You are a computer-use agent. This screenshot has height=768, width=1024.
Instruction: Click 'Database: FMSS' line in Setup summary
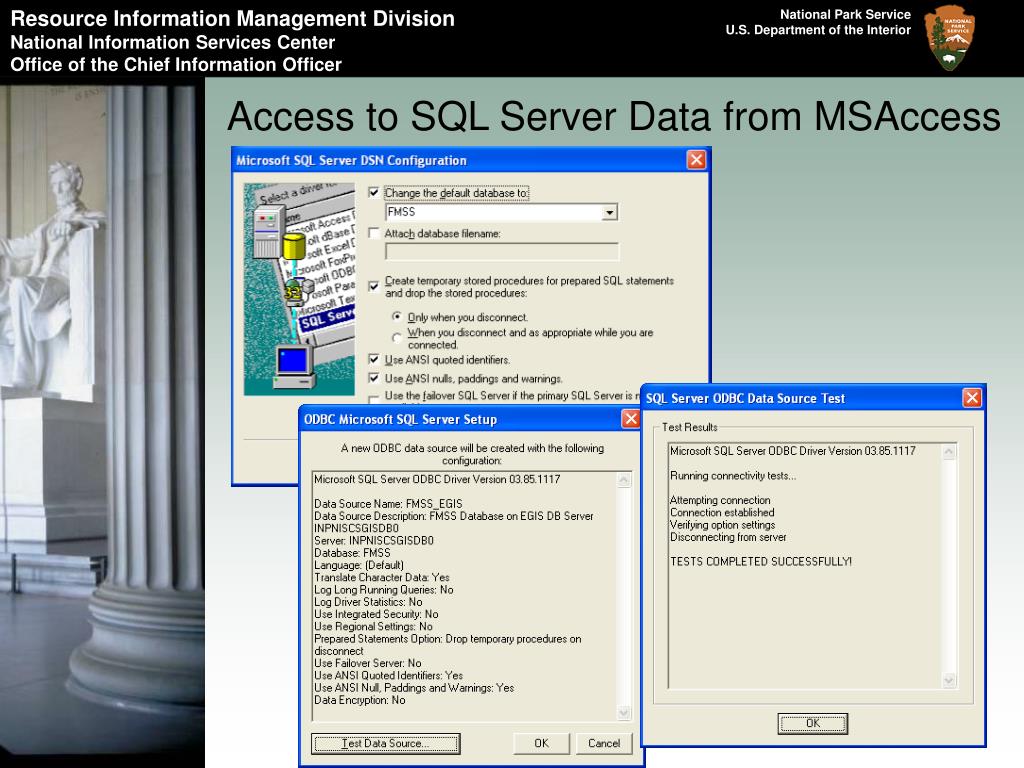[352, 552]
